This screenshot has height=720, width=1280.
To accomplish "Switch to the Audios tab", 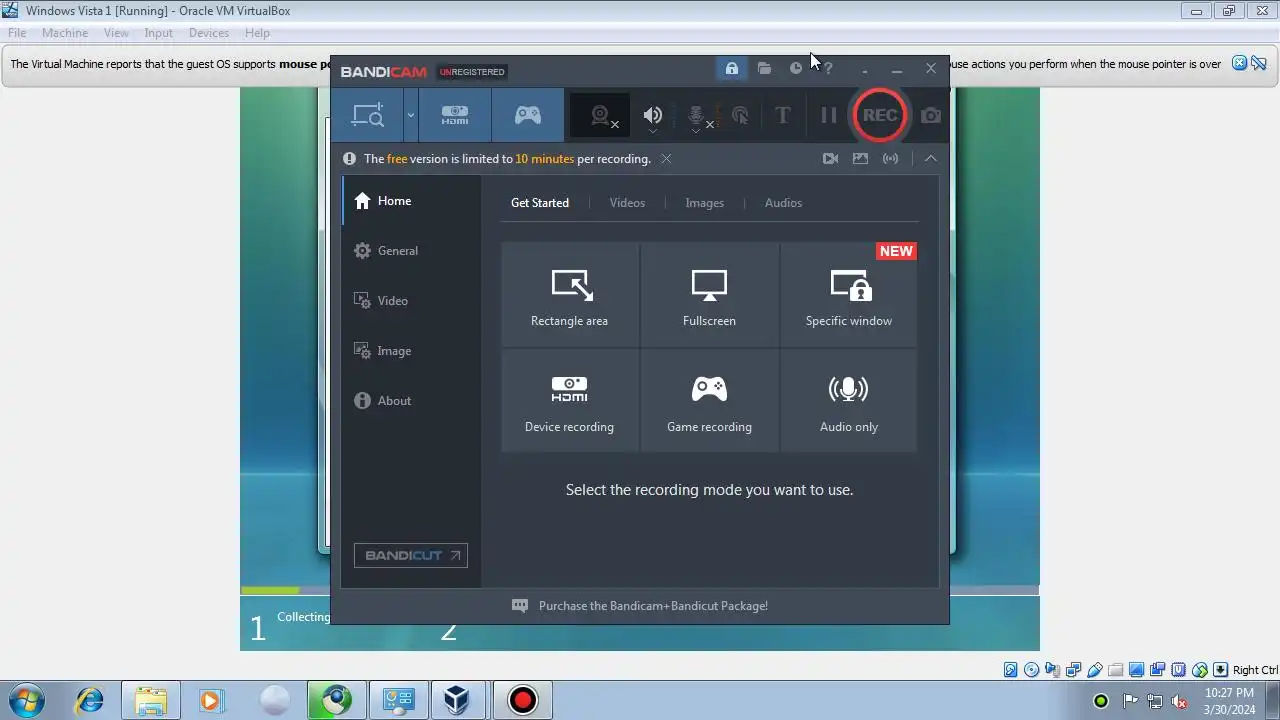I will tap(783, 203).
